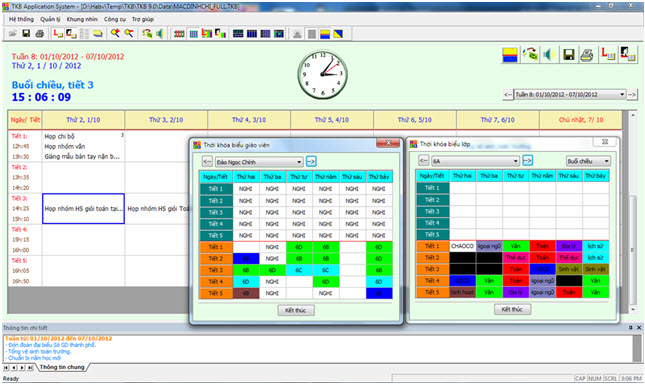This screenshot has height=384, width=645.
Task: Click the printer icon in main toolbar
Action: 39,33
